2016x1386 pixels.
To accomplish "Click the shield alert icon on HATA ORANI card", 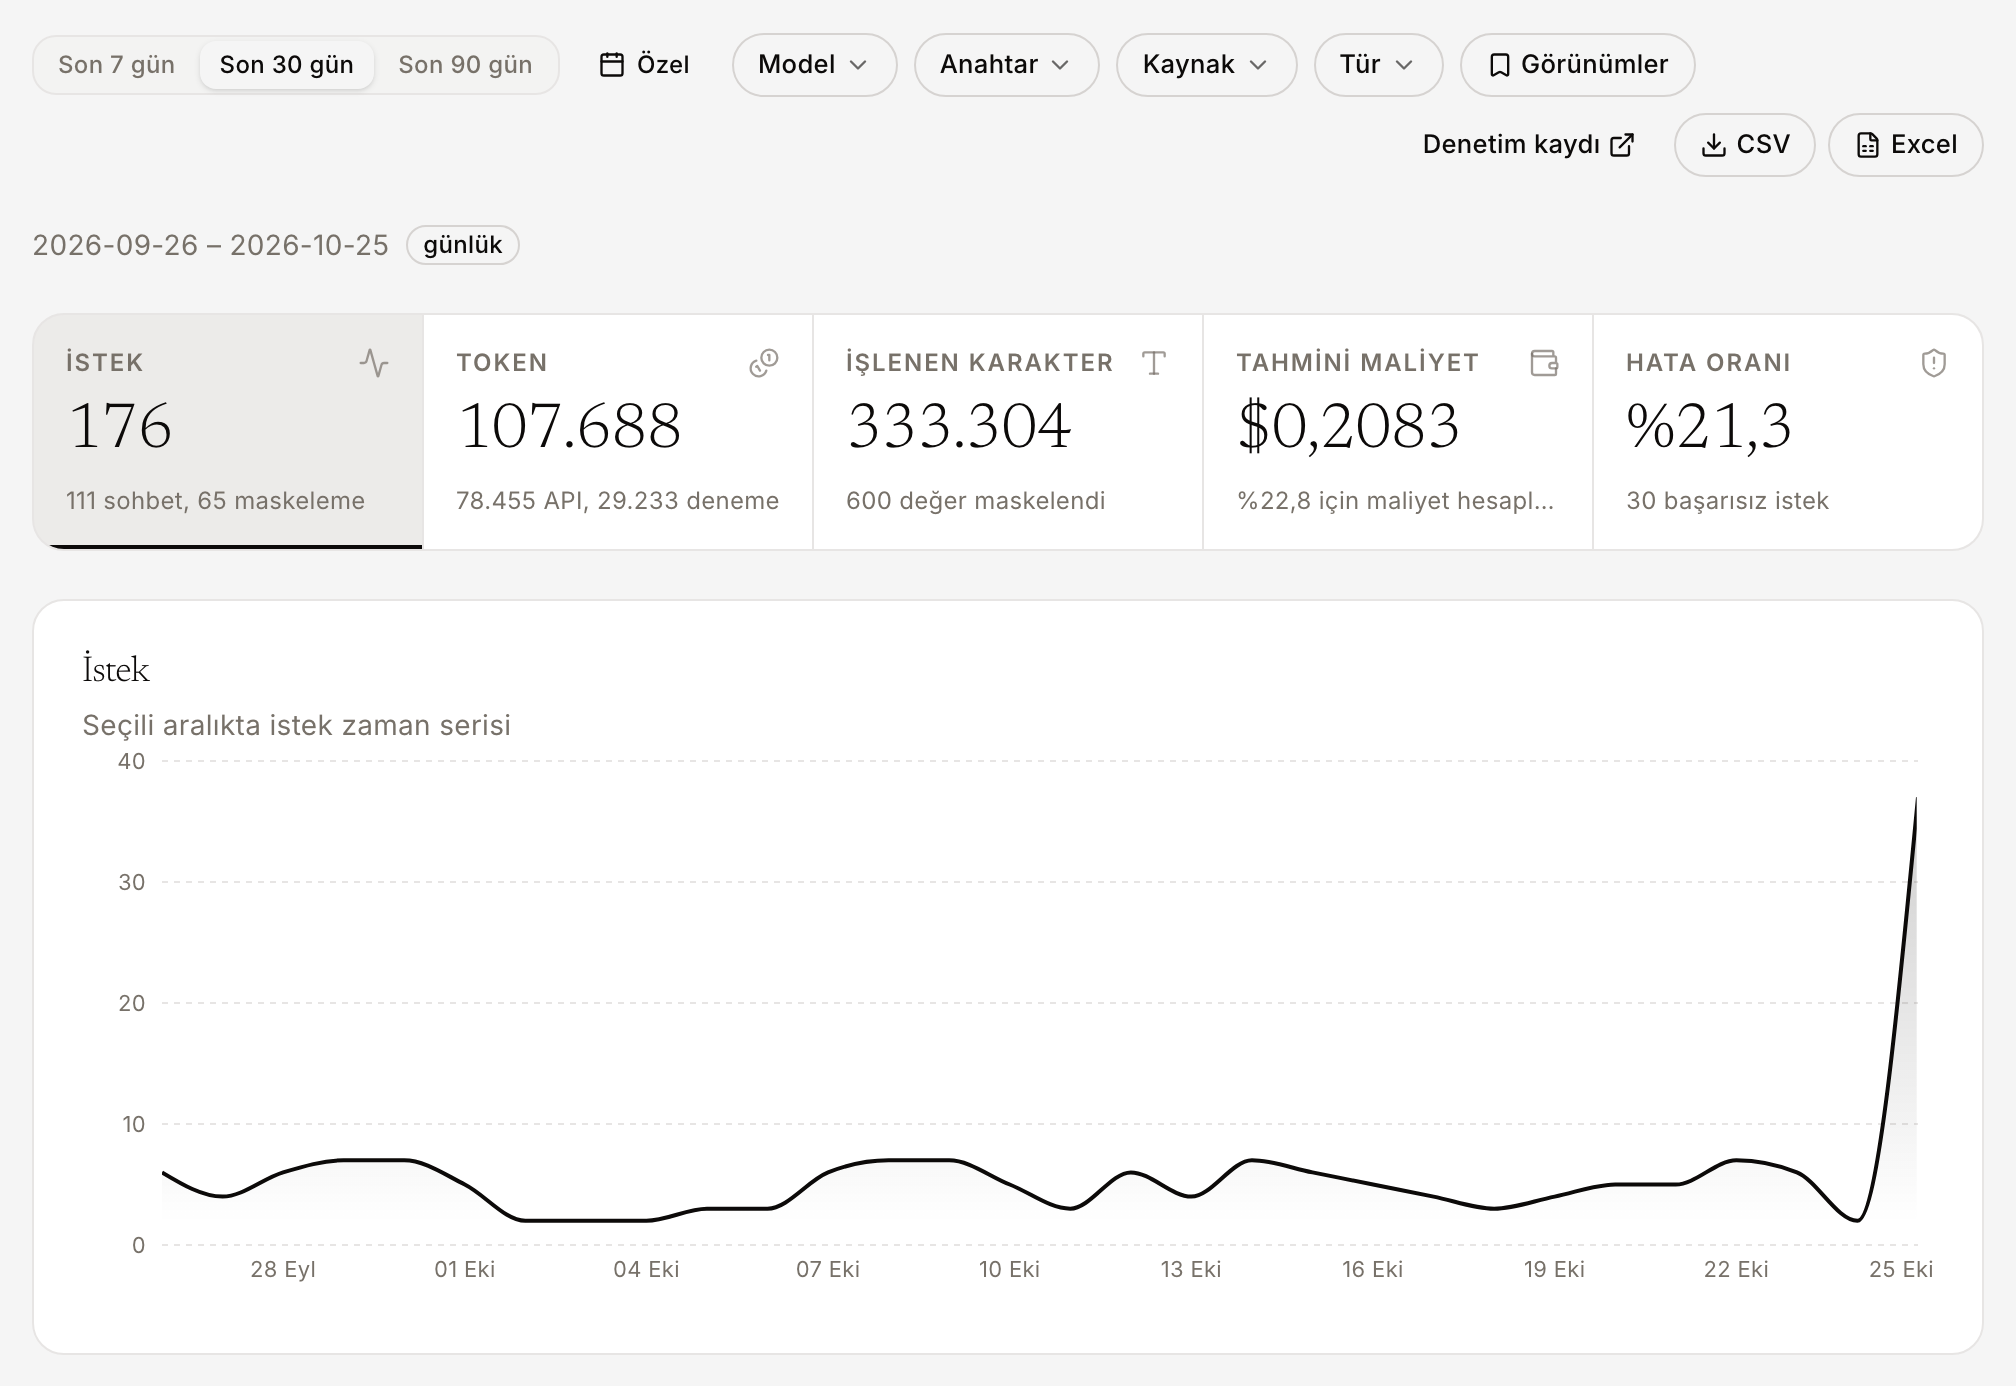I will (1934, 362).
